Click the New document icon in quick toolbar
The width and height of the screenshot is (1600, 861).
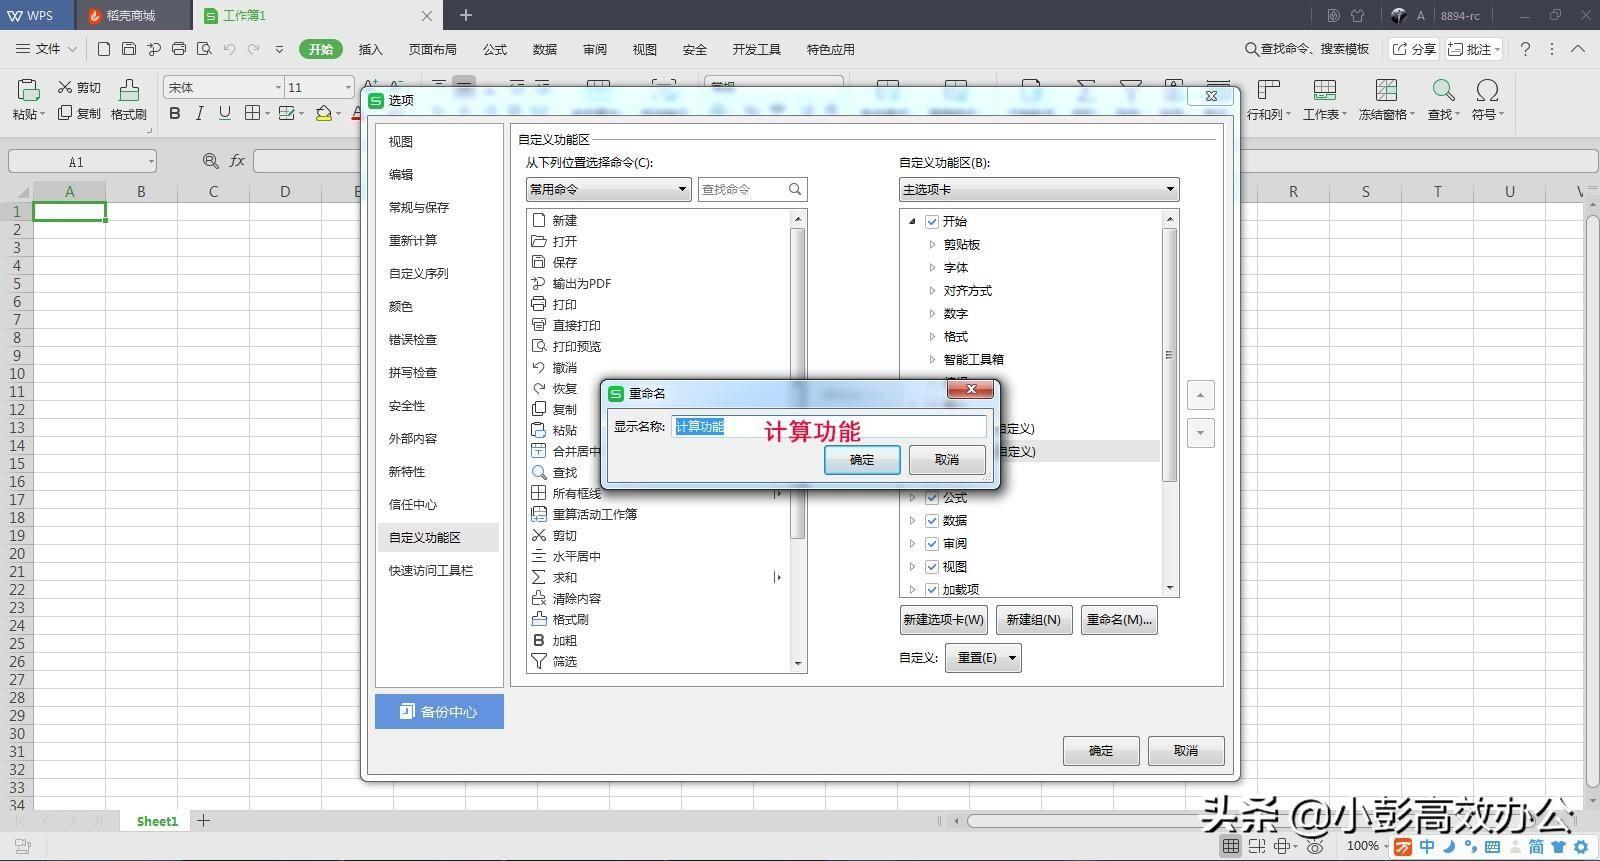(x=104, y=49)
